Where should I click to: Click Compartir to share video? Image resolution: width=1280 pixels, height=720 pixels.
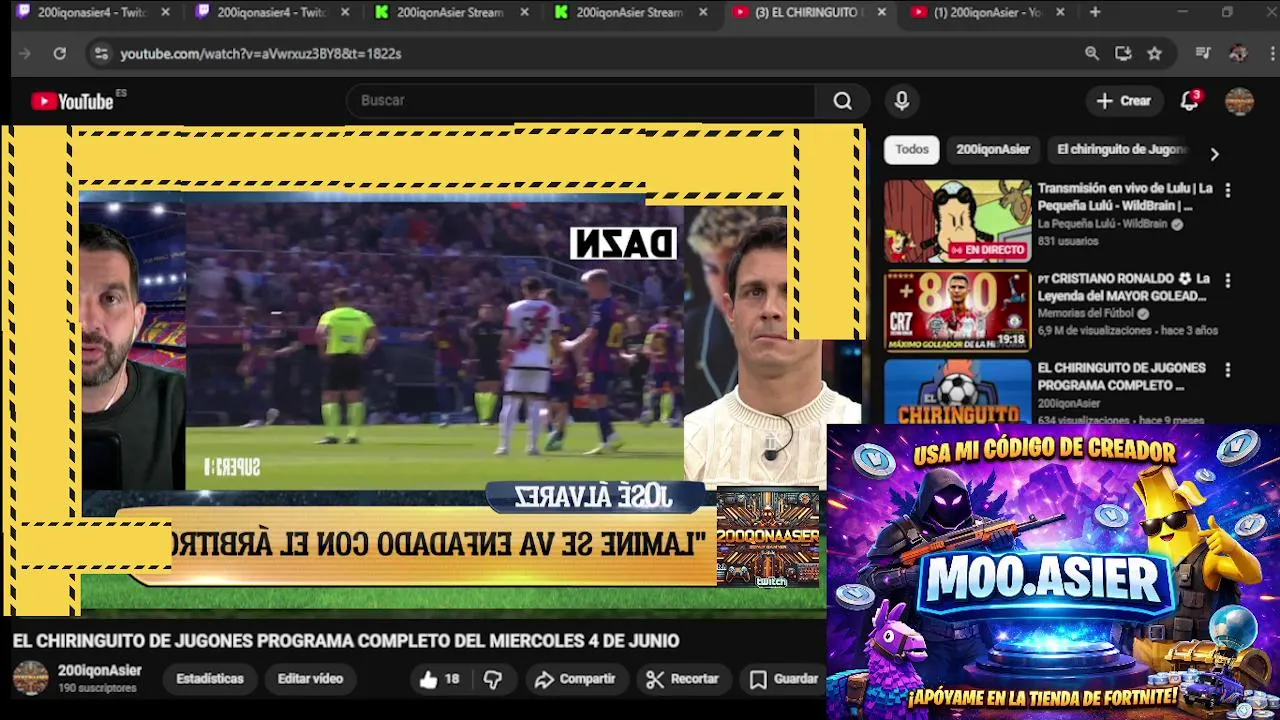(x=575, y=679)
